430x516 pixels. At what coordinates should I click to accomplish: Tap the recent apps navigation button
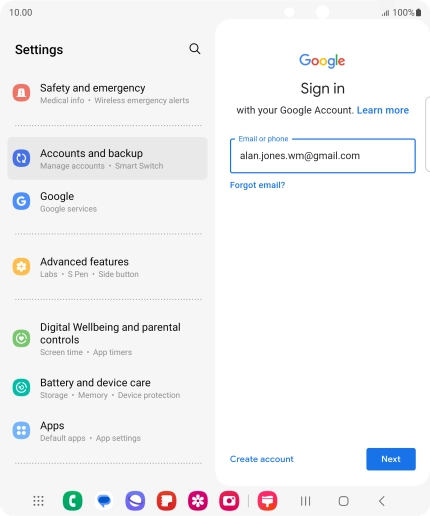pos(305,501)
